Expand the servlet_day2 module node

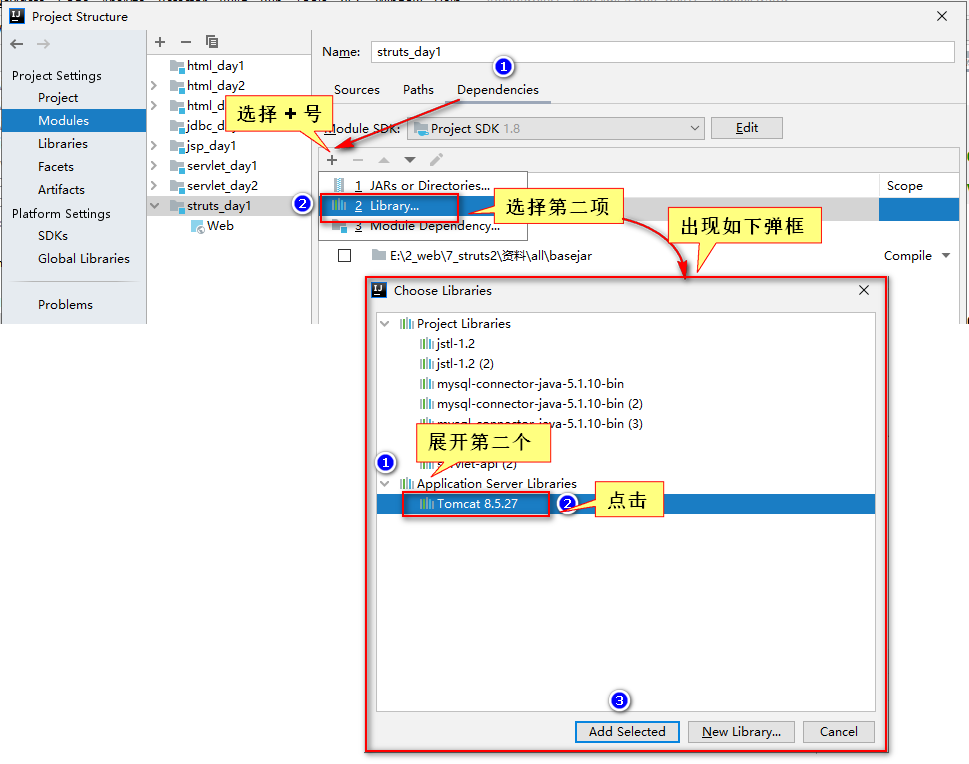pyautogui.click(x=154, y=185)
